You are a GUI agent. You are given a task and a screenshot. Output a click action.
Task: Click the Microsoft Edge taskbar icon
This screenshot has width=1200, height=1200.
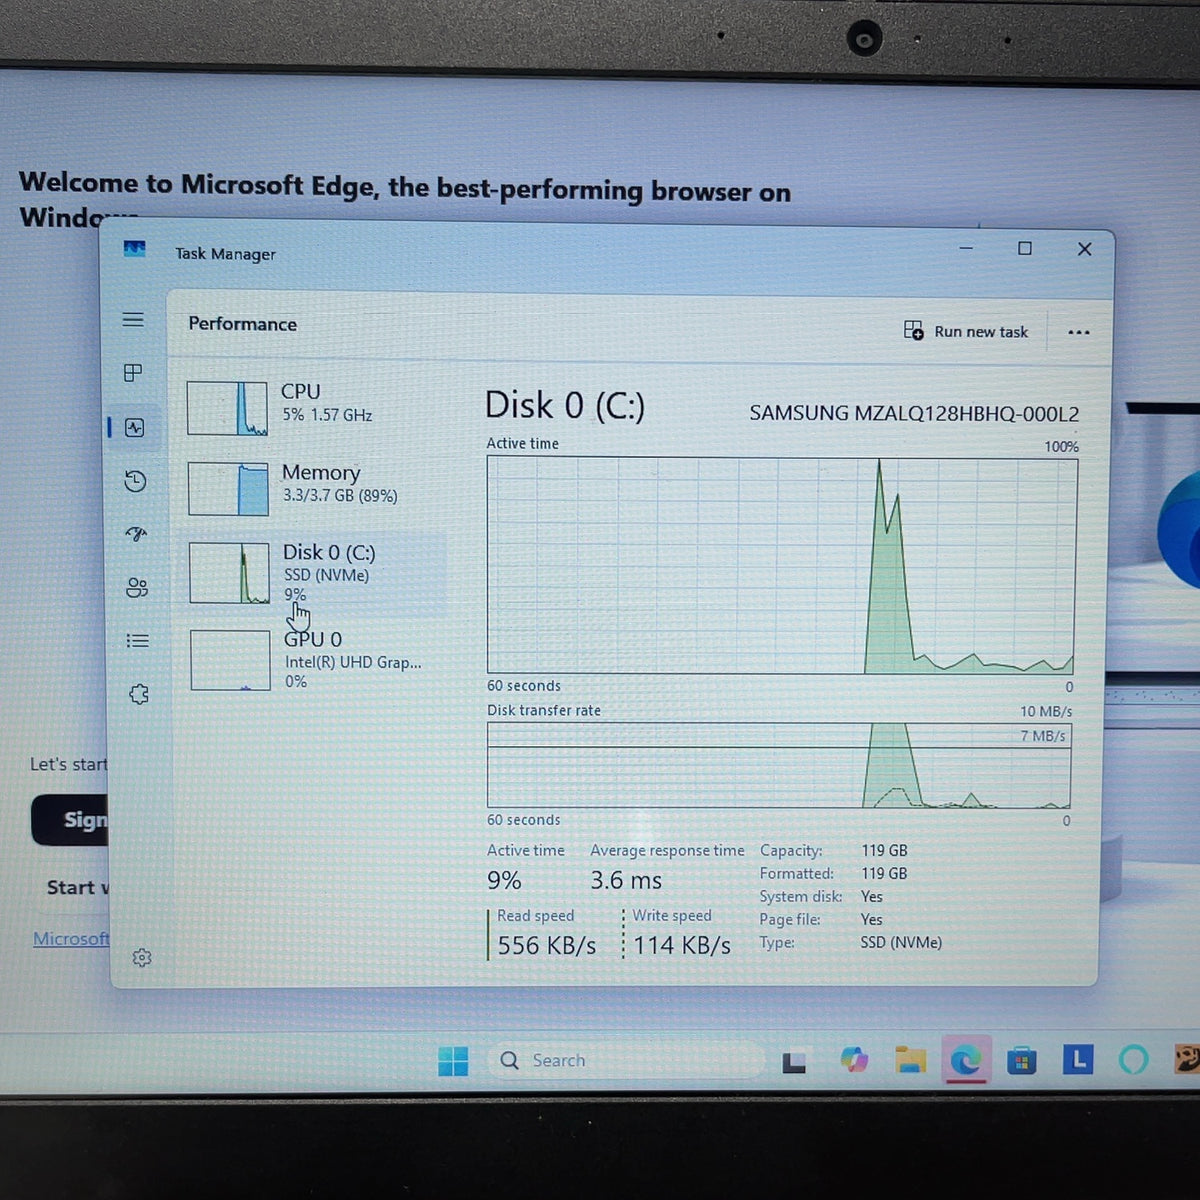[965, 1060]
